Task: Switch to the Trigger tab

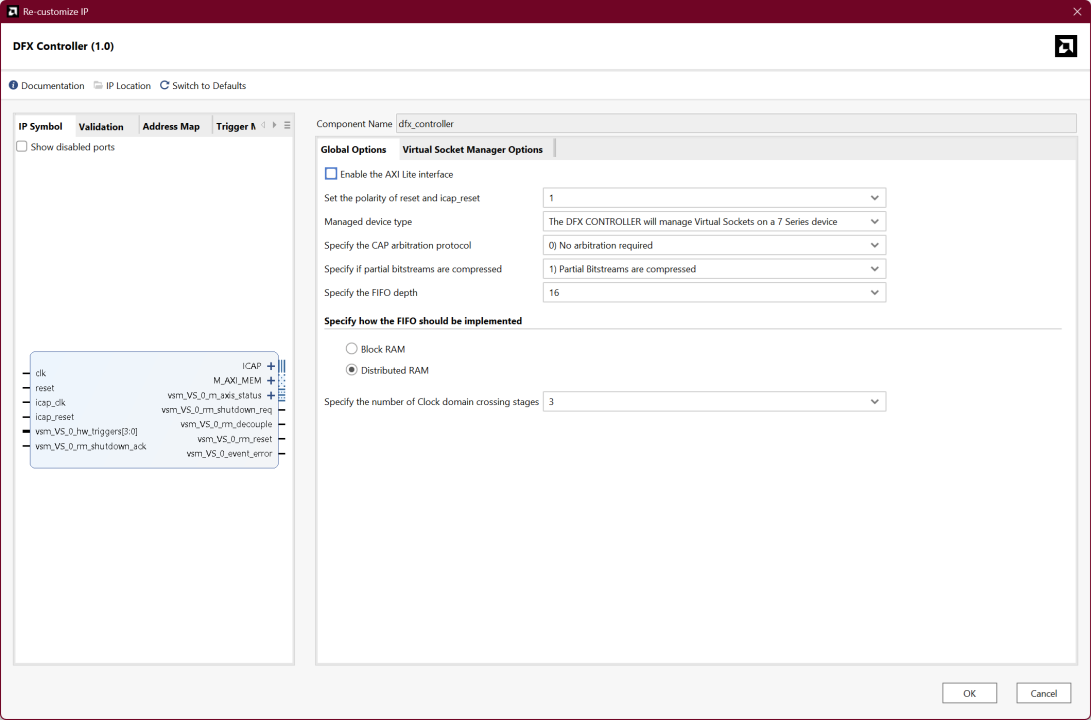Action: click(x=235, y=126)
